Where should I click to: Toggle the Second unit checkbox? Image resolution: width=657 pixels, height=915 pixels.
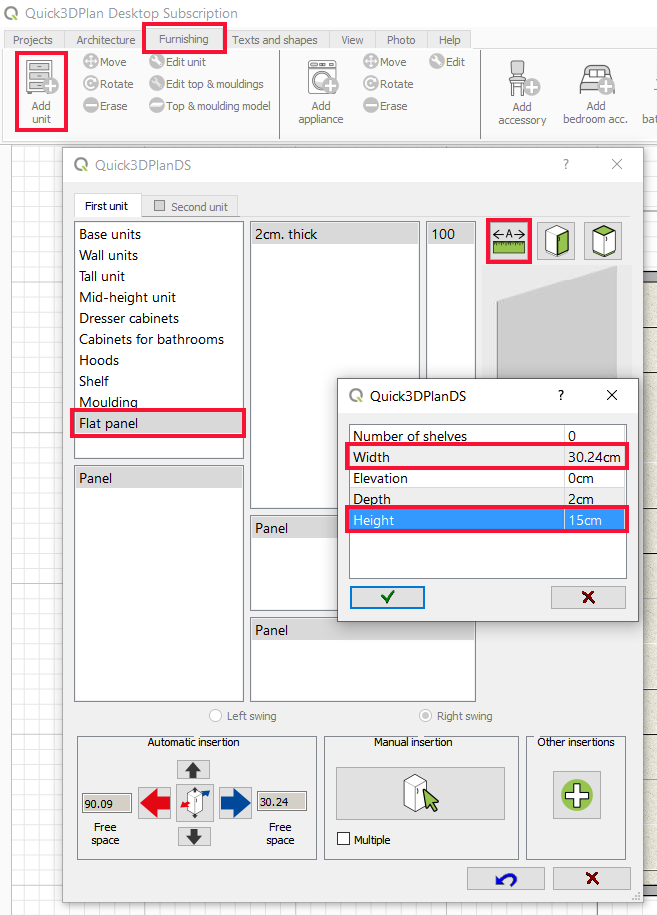pyautogui.click(x=159, y=206)
